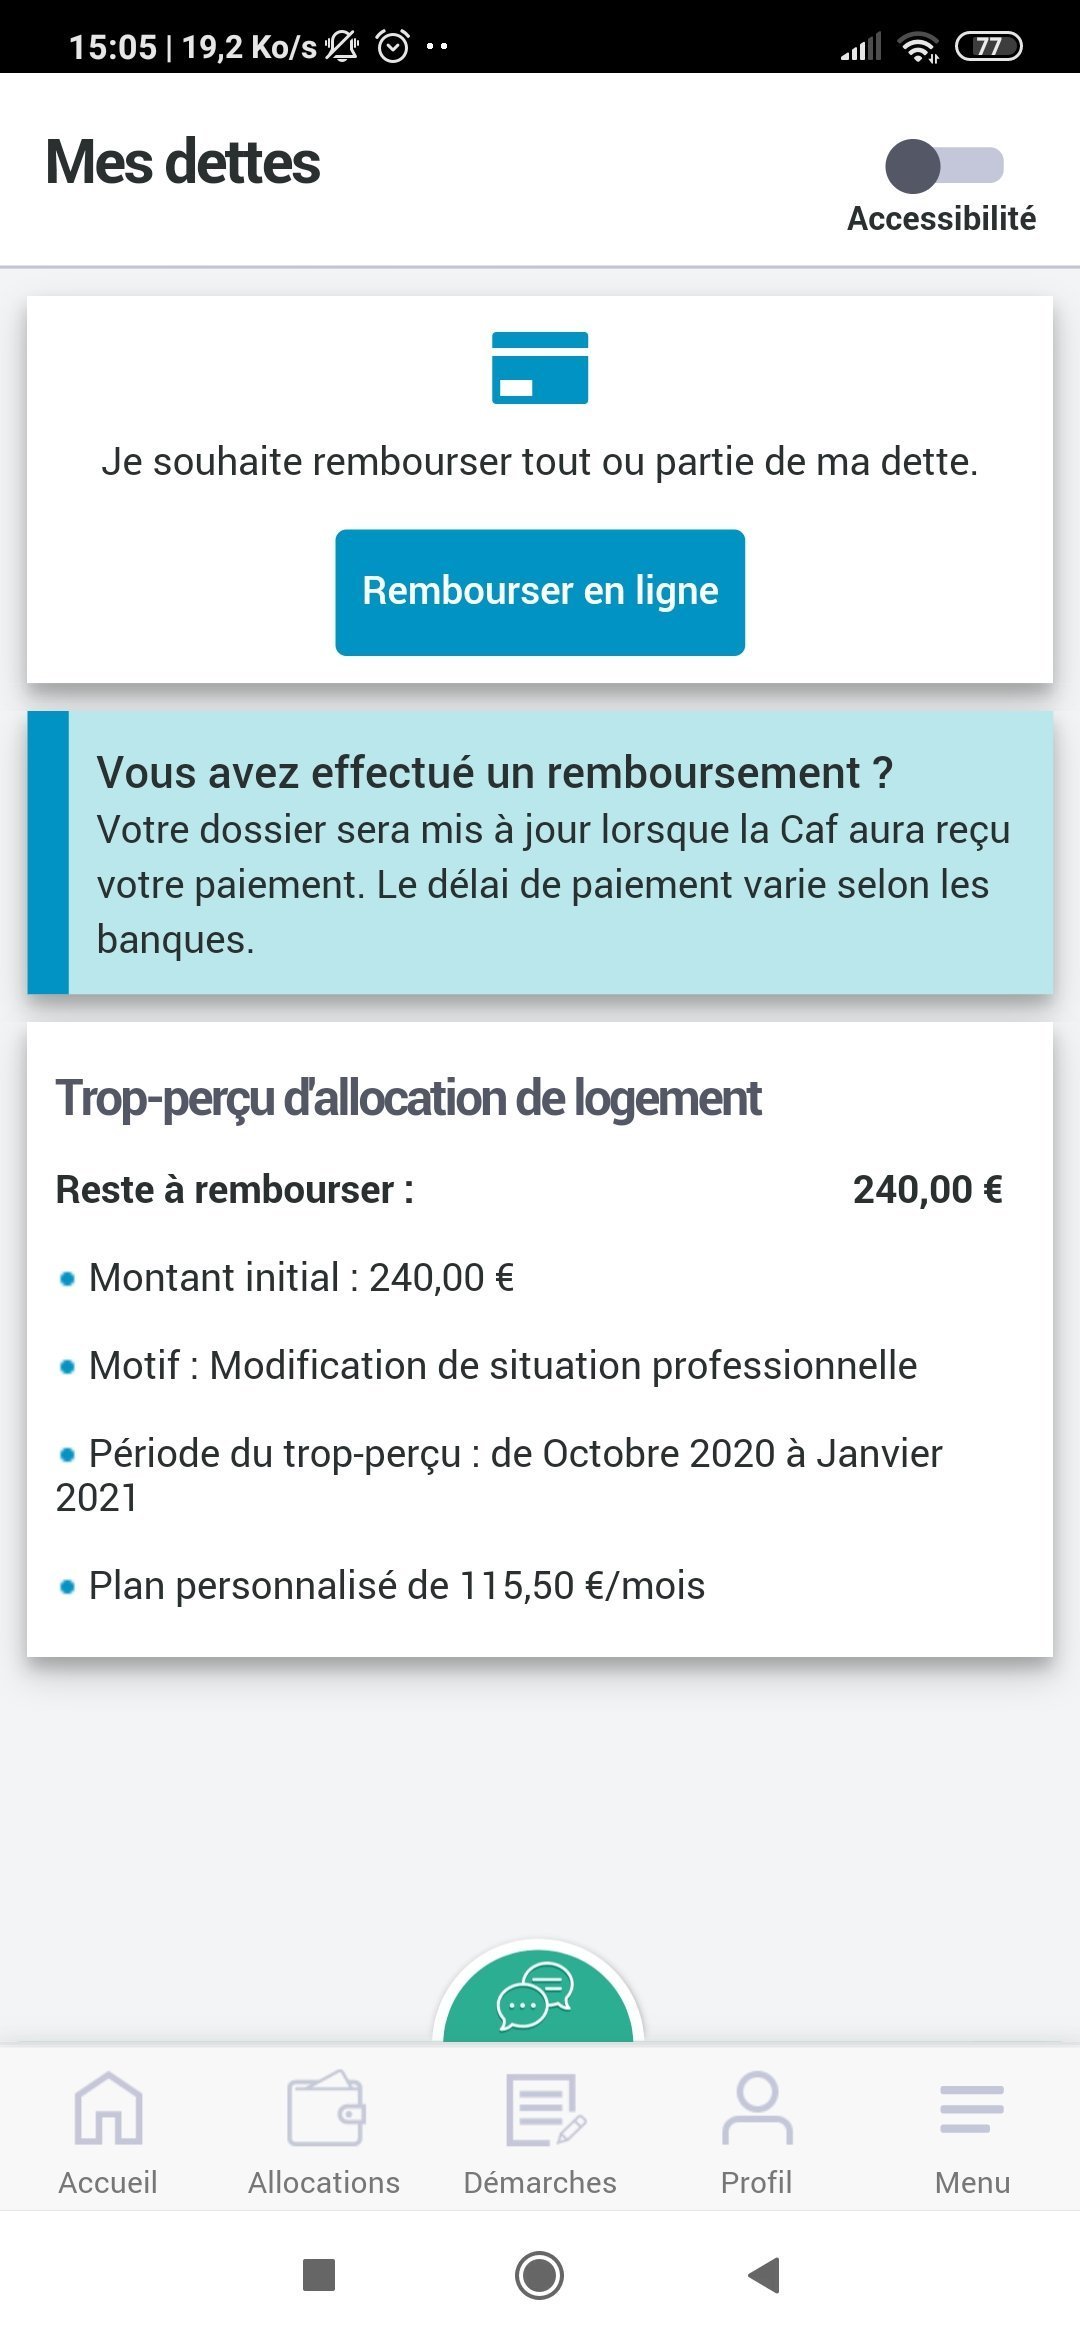The image size is (1080, 2340).
Task: Tap the Wi-Fi status icon
Action: pyautogui.click(x=918, y=46)
